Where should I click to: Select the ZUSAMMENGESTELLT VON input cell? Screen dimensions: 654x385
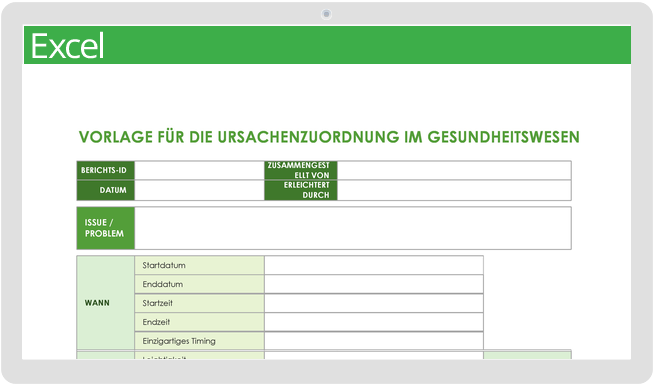454,171
